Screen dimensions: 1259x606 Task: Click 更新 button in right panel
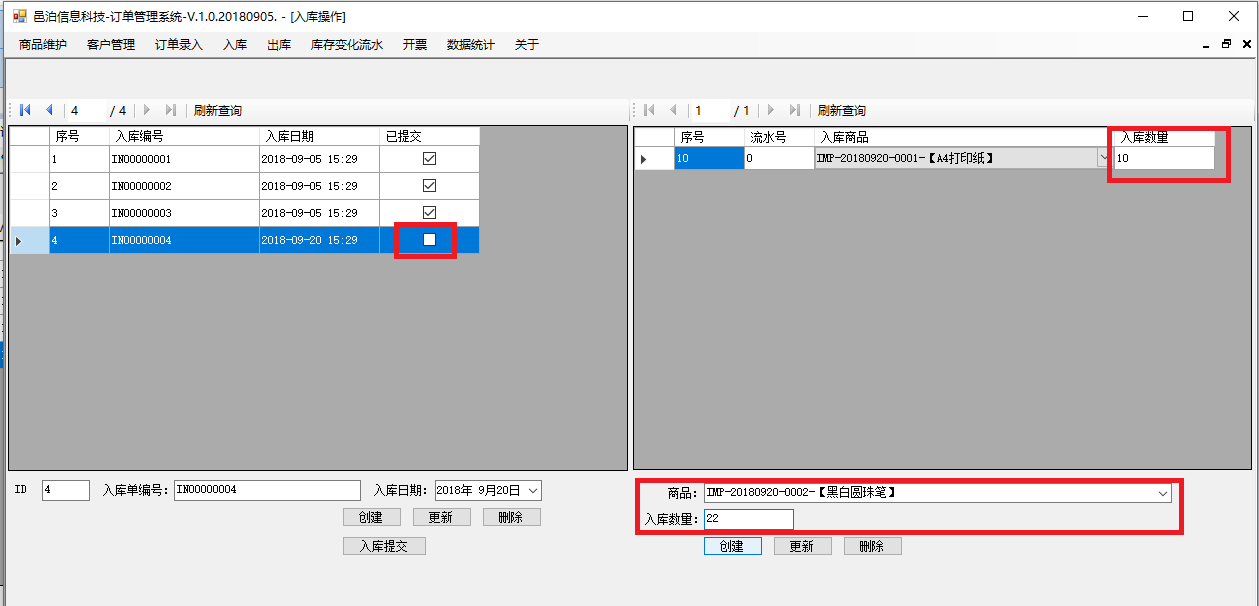(803, 546)
